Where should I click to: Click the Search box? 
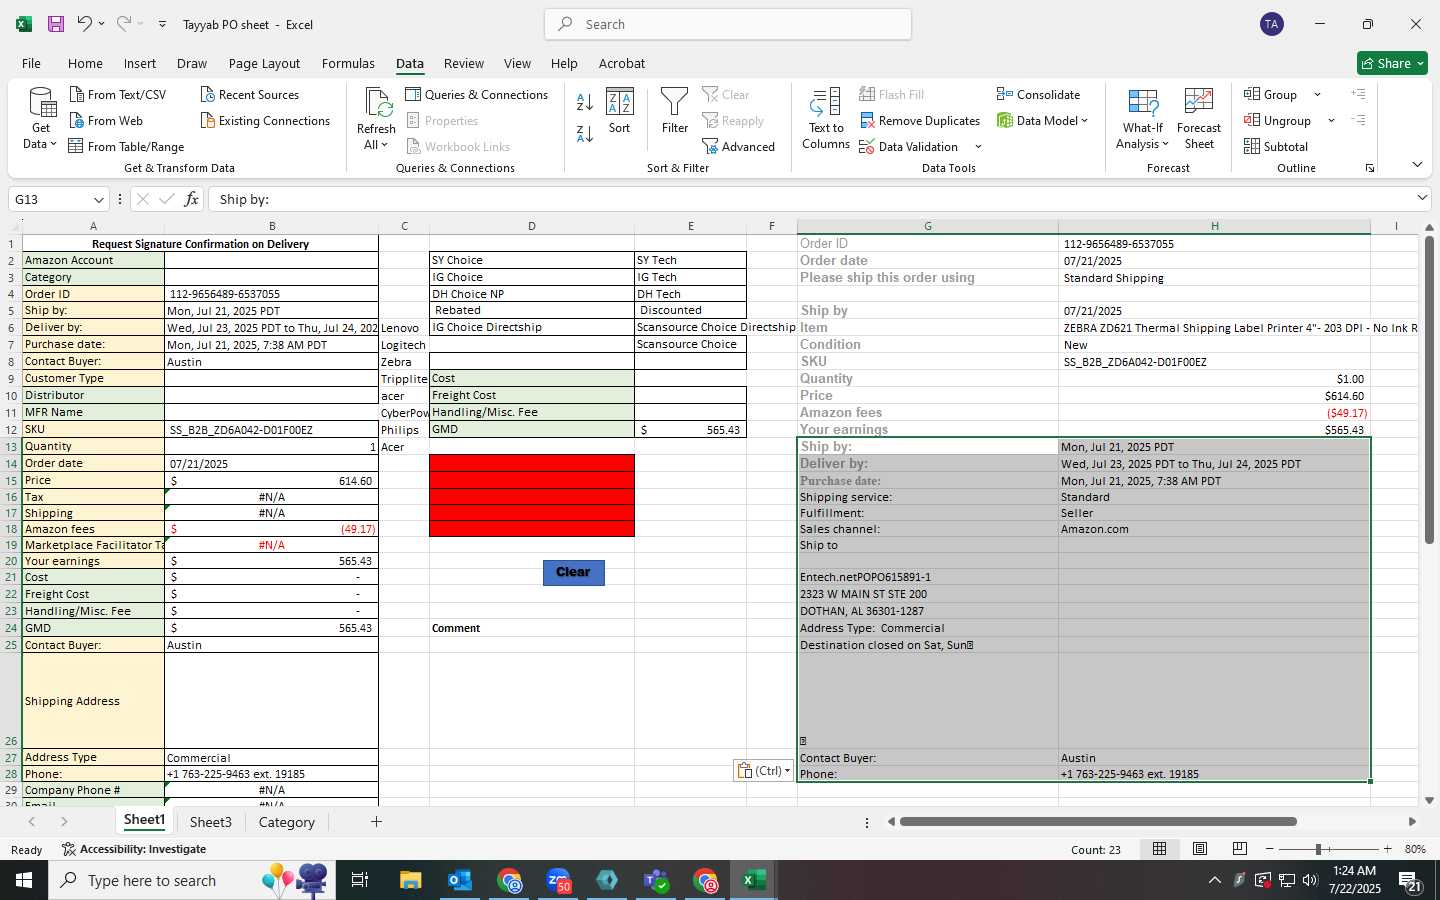coord(728,24)
